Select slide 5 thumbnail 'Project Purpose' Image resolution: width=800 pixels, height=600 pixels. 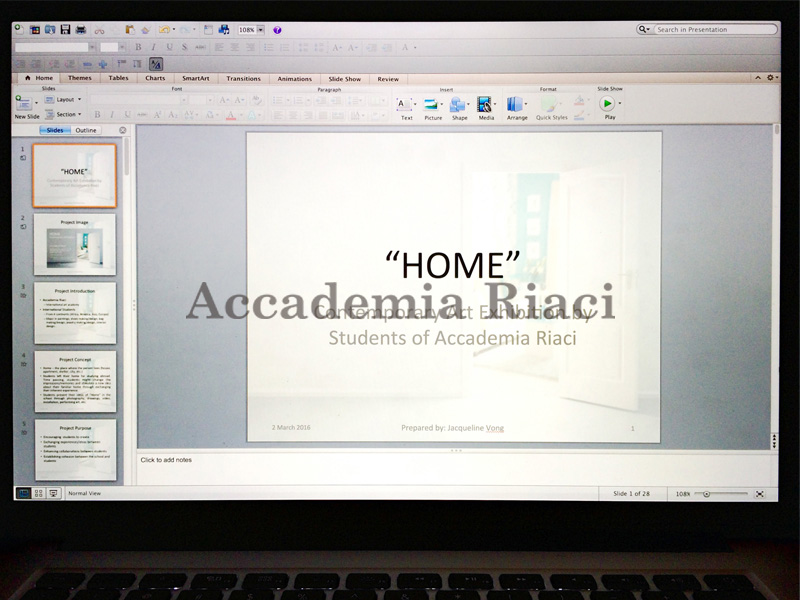pyautogui.click(x=76, y=450)
